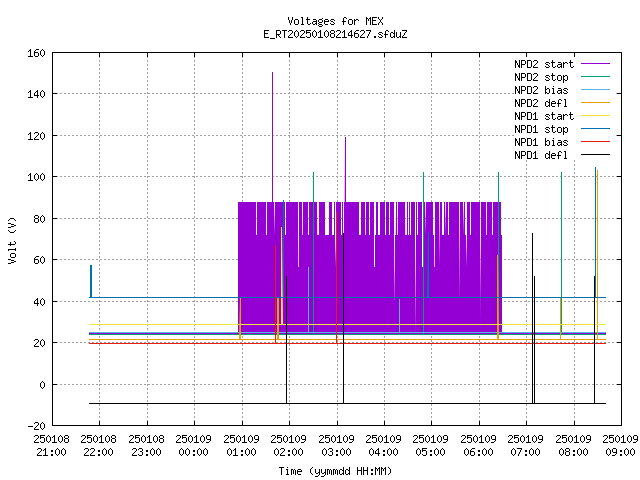Click the light blue NPD2 bias legend line
Screen dimensions: 640x480
tap(596, 90)
